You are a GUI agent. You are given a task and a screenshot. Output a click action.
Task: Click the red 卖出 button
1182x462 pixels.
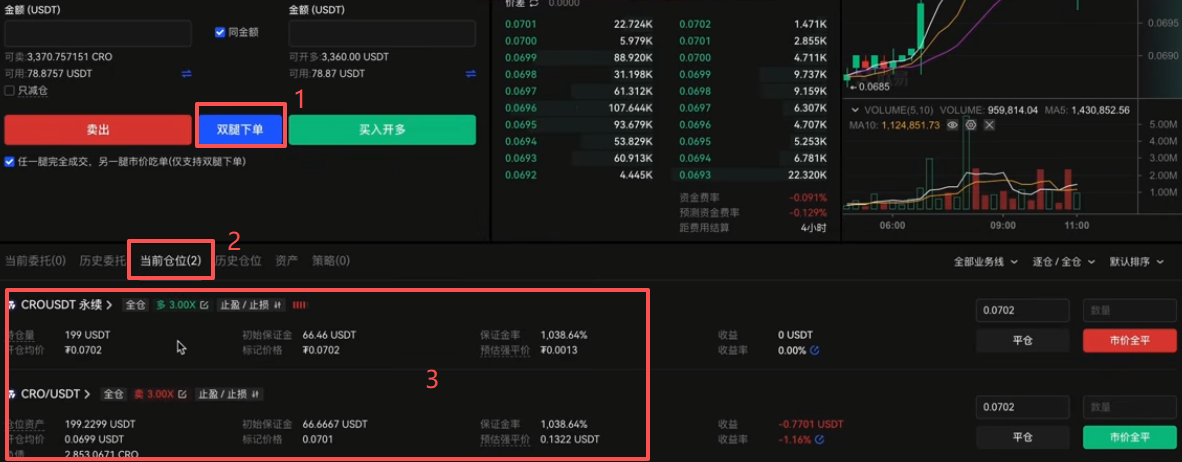(98, 130)
